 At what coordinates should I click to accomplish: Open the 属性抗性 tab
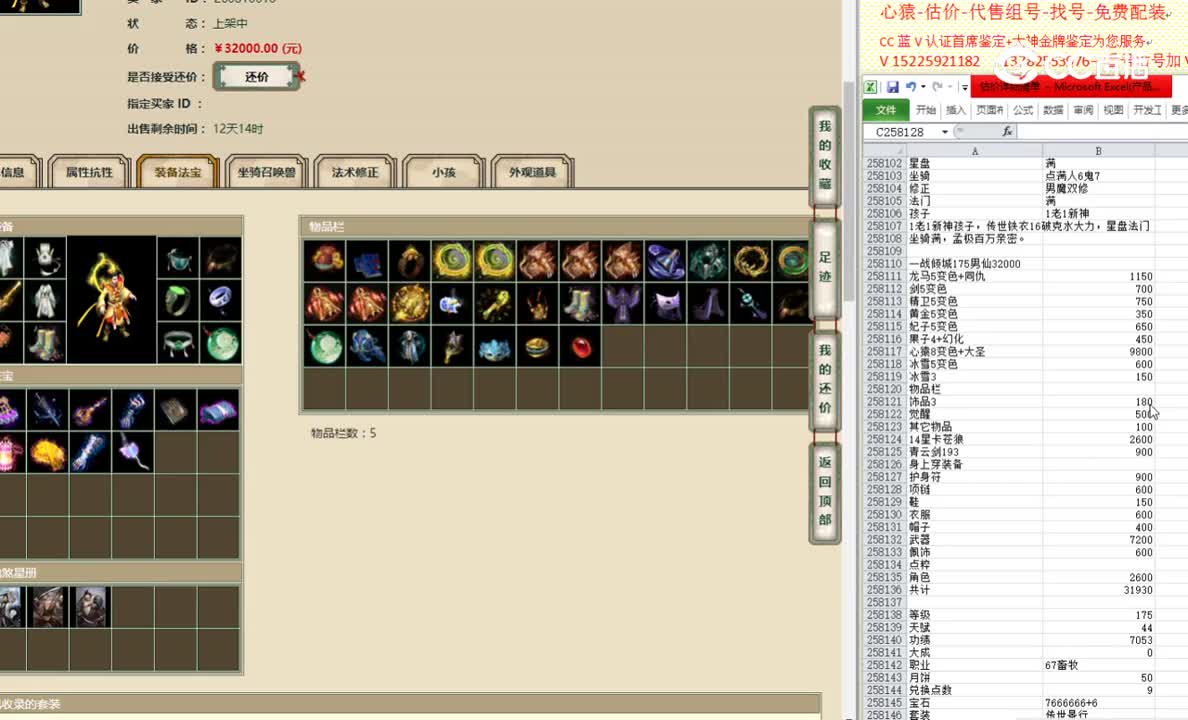pyautogui.click(x=89, y=172)
